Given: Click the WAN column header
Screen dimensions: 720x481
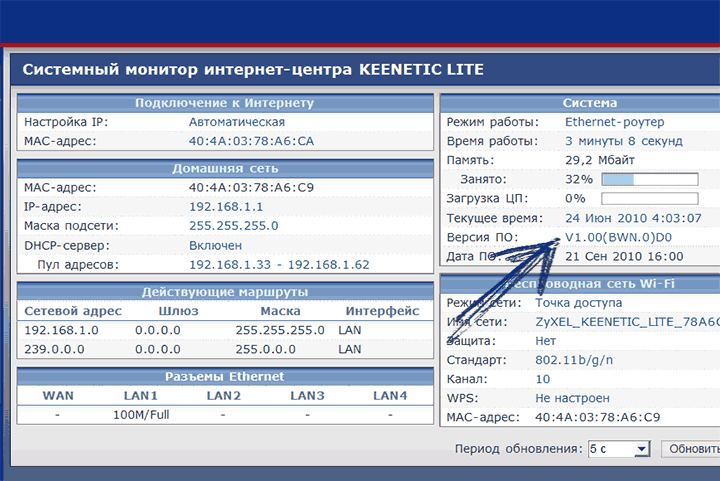Looking at the screenshot, I should tap(58, 396).
